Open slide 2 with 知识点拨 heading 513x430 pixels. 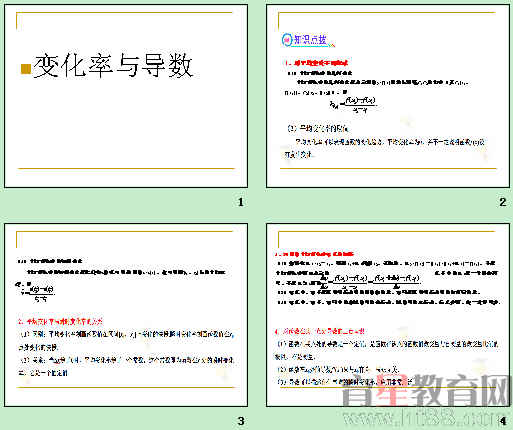pos(388,96)
